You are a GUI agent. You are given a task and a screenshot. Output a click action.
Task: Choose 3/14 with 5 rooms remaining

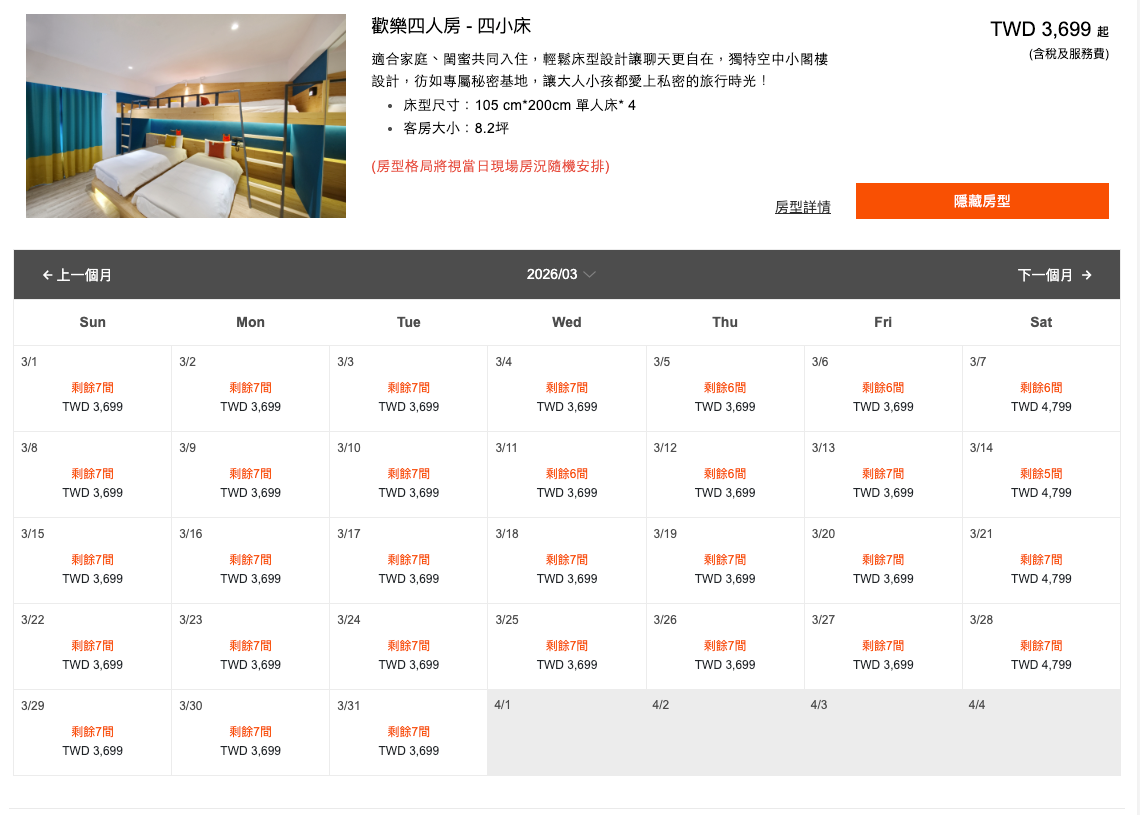(1041, 475)
